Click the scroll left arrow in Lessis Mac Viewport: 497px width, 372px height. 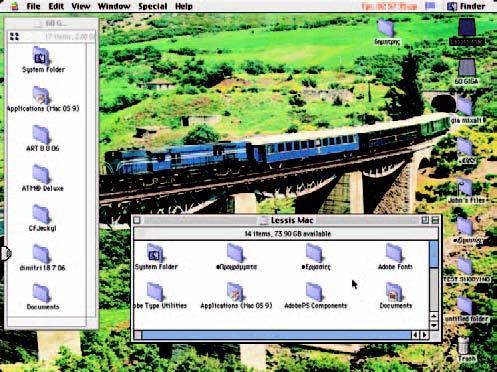pos(415,335)
